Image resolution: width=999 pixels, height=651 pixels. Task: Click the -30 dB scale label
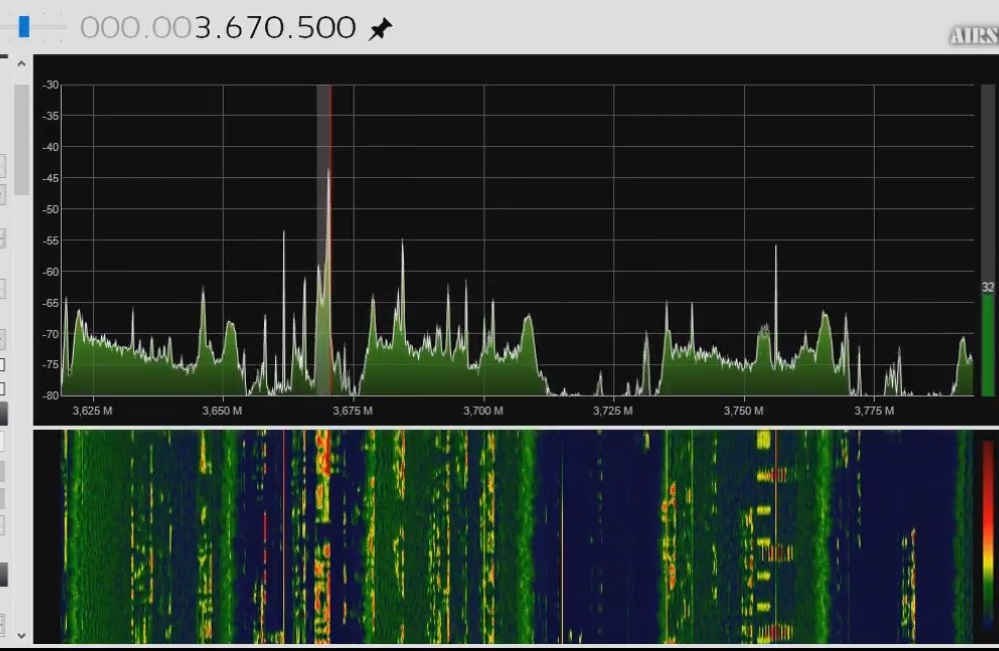coord(50,85)
